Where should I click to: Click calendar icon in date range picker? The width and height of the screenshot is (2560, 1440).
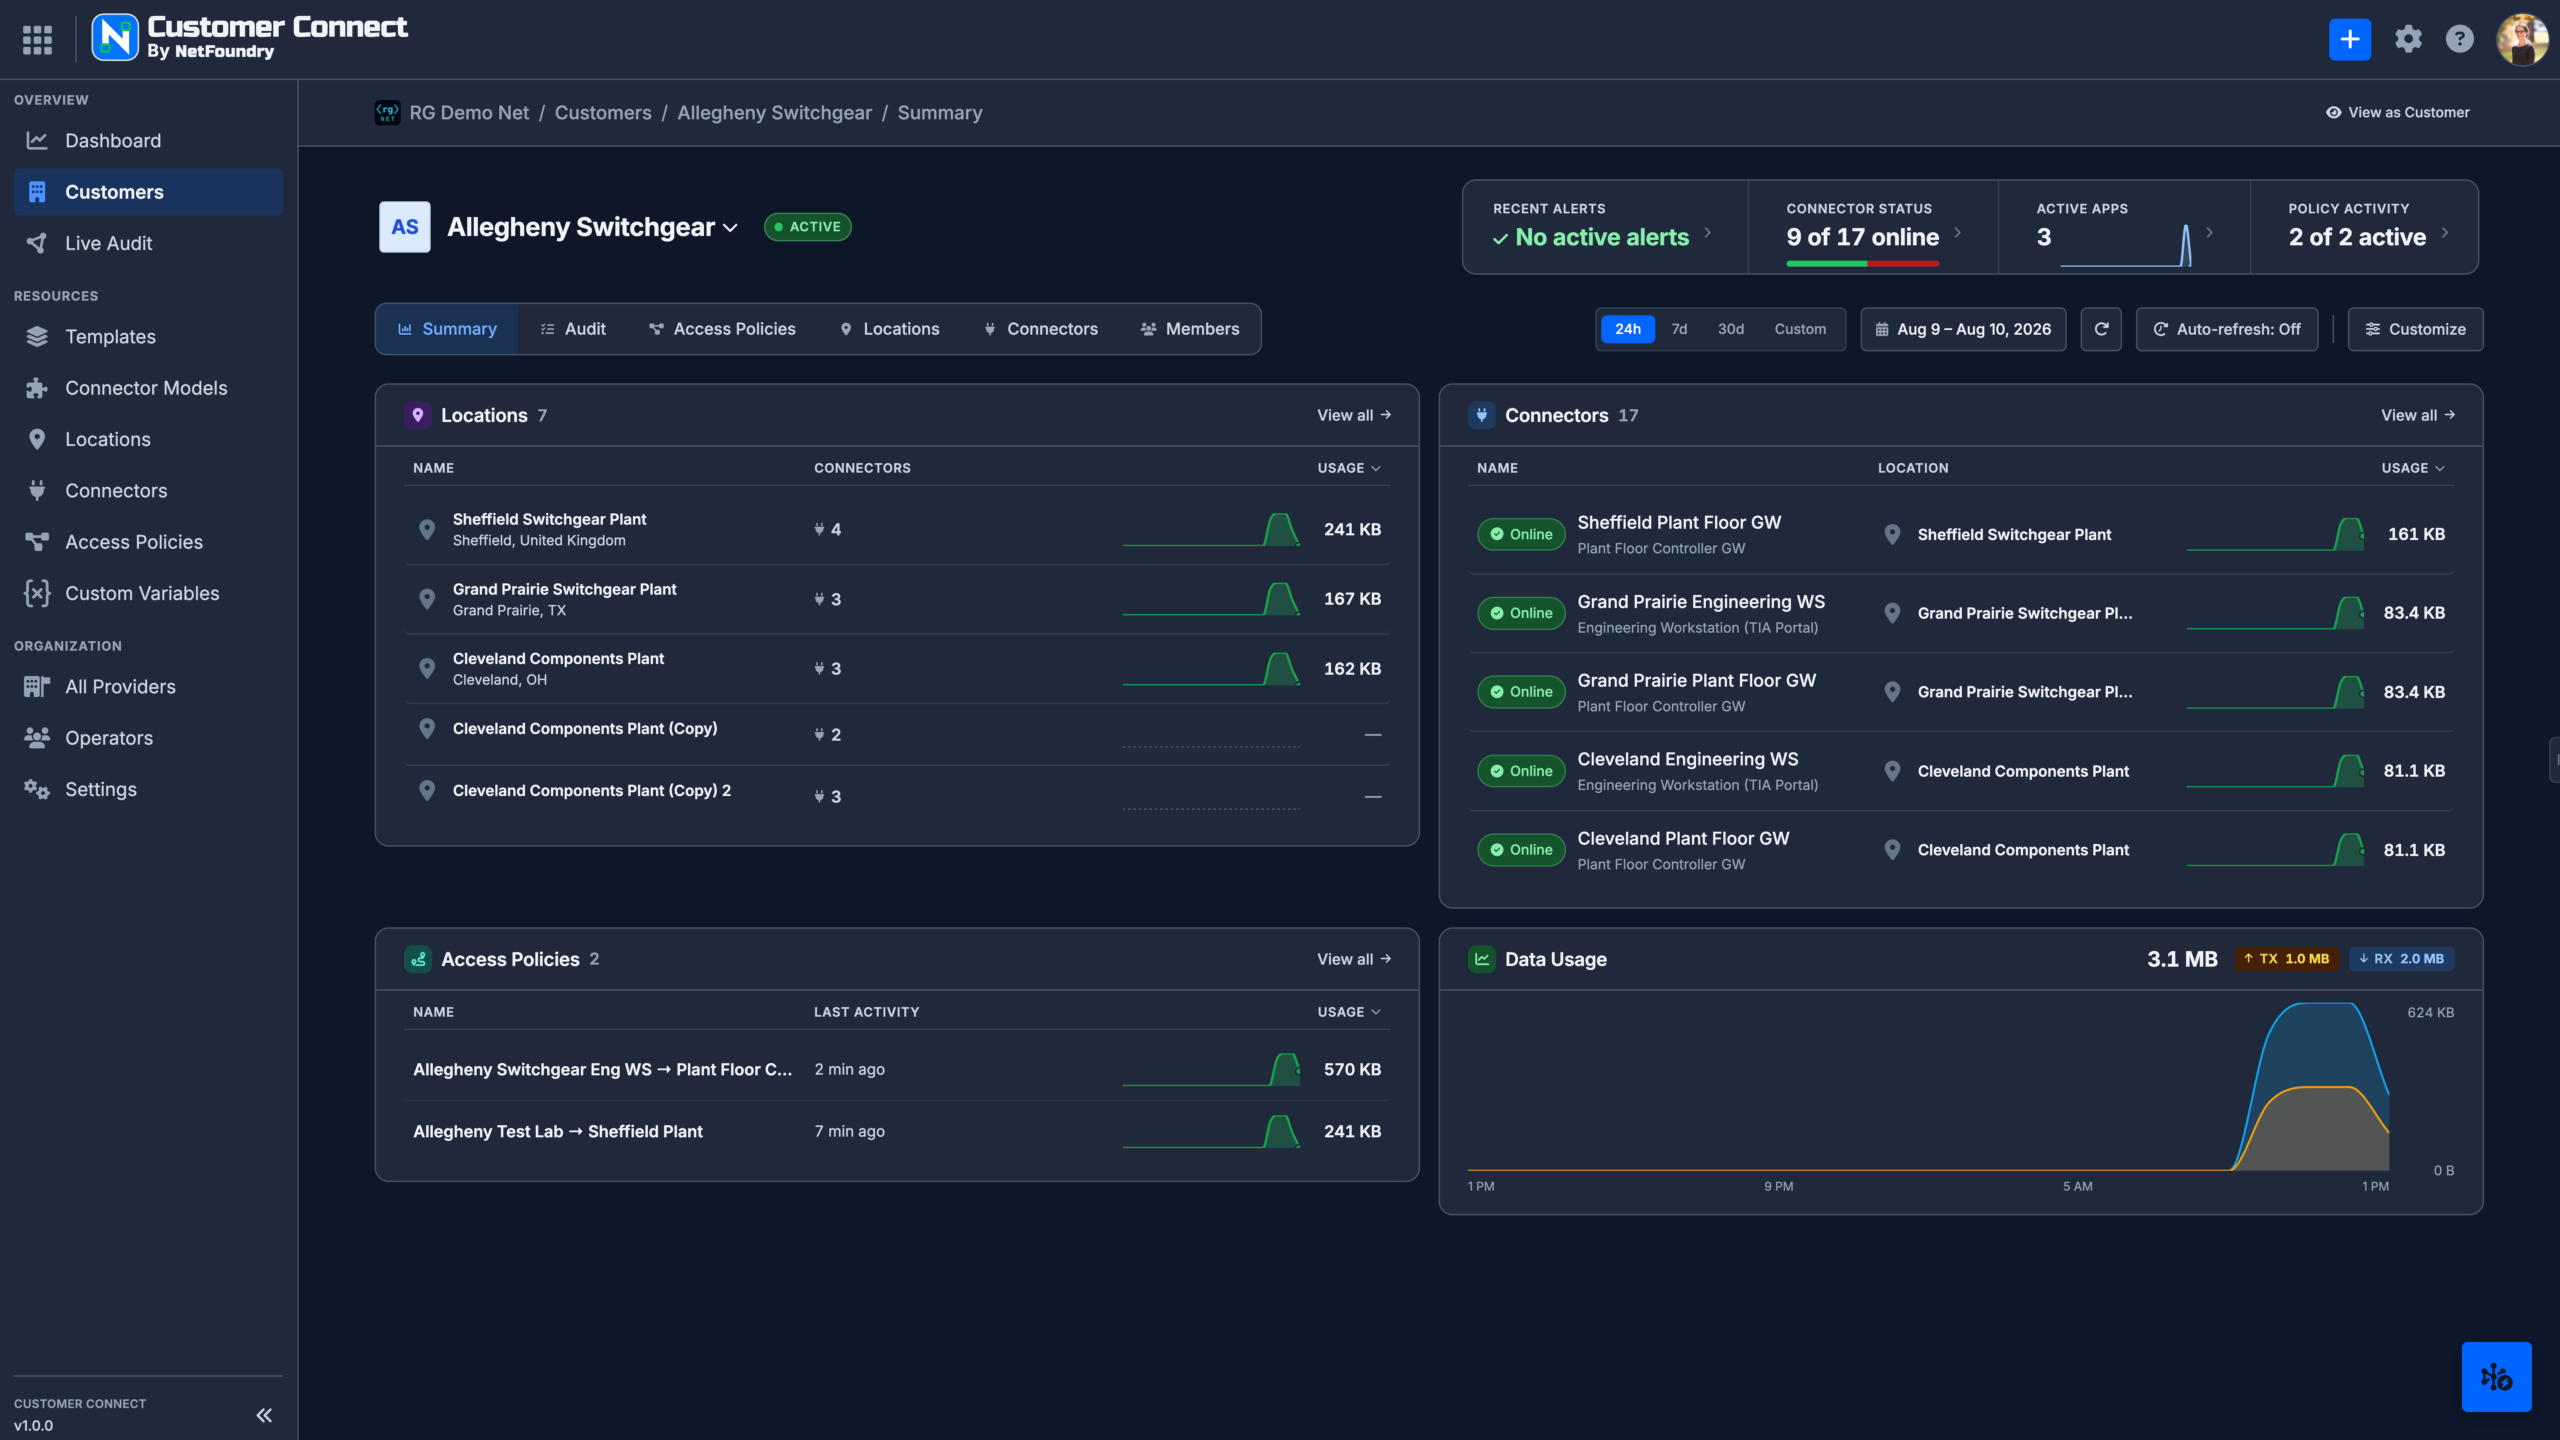[1882, 329]
